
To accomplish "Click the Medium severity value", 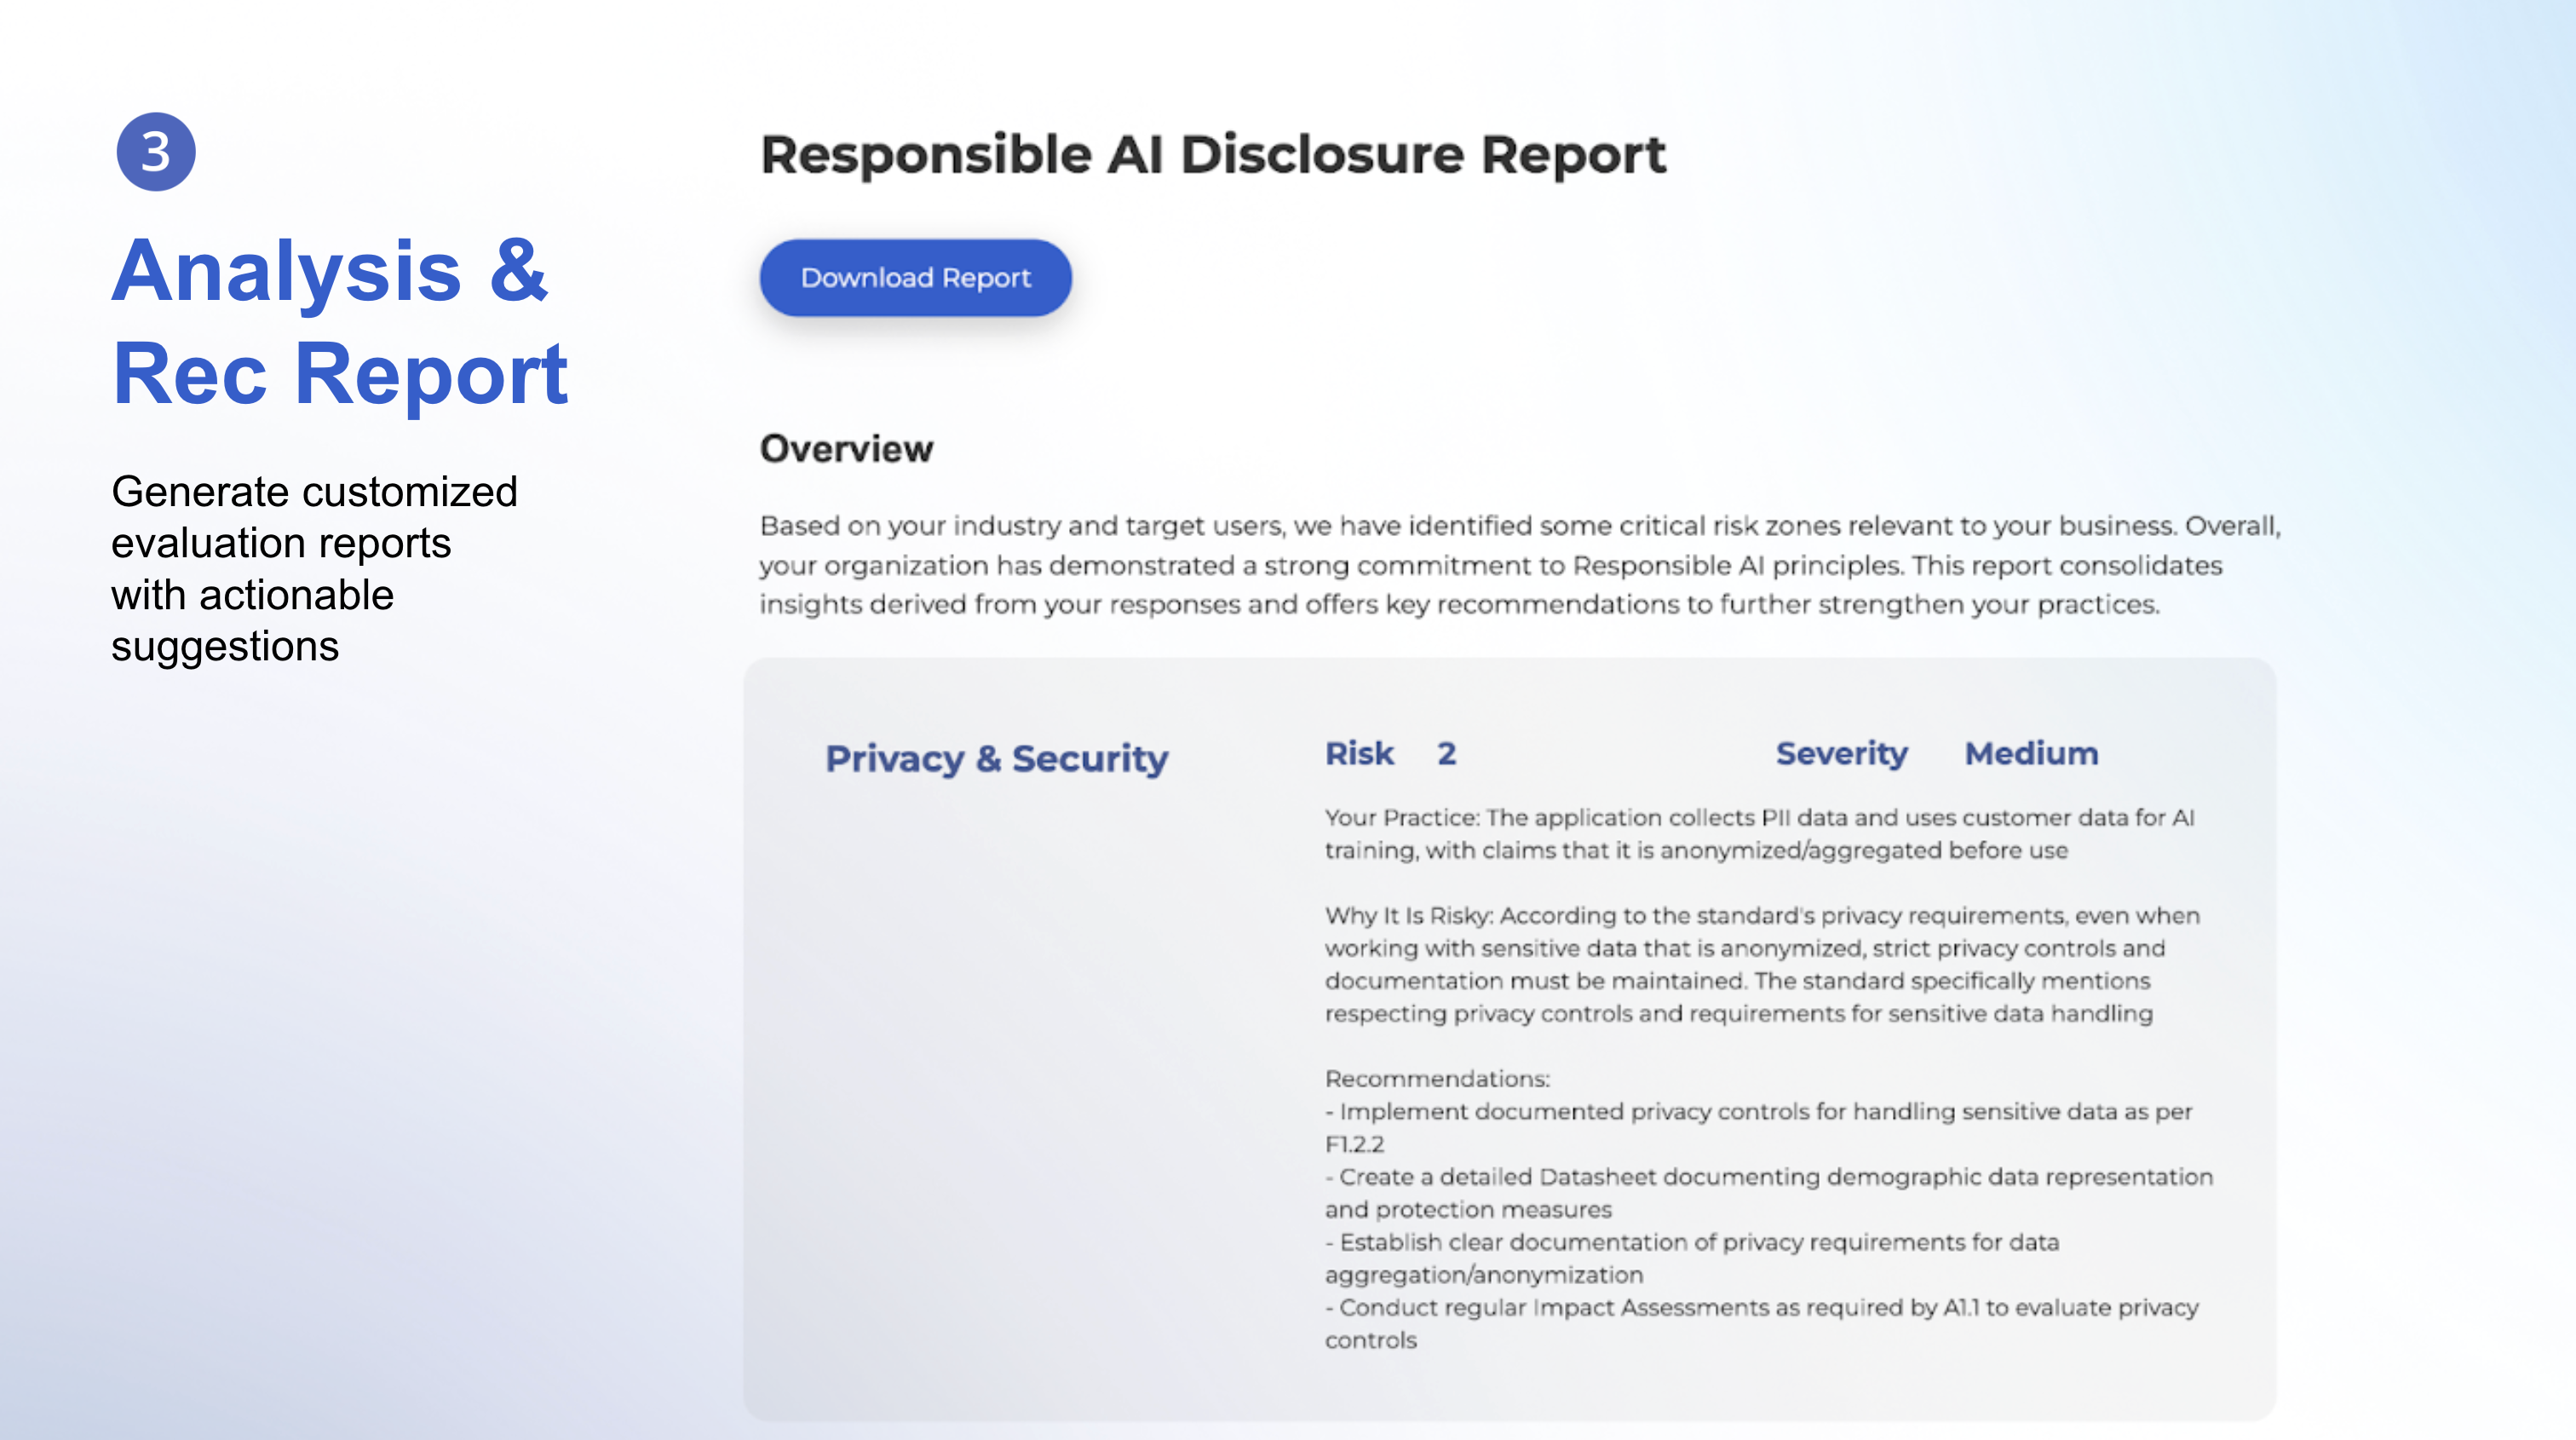I will 2031,753.
